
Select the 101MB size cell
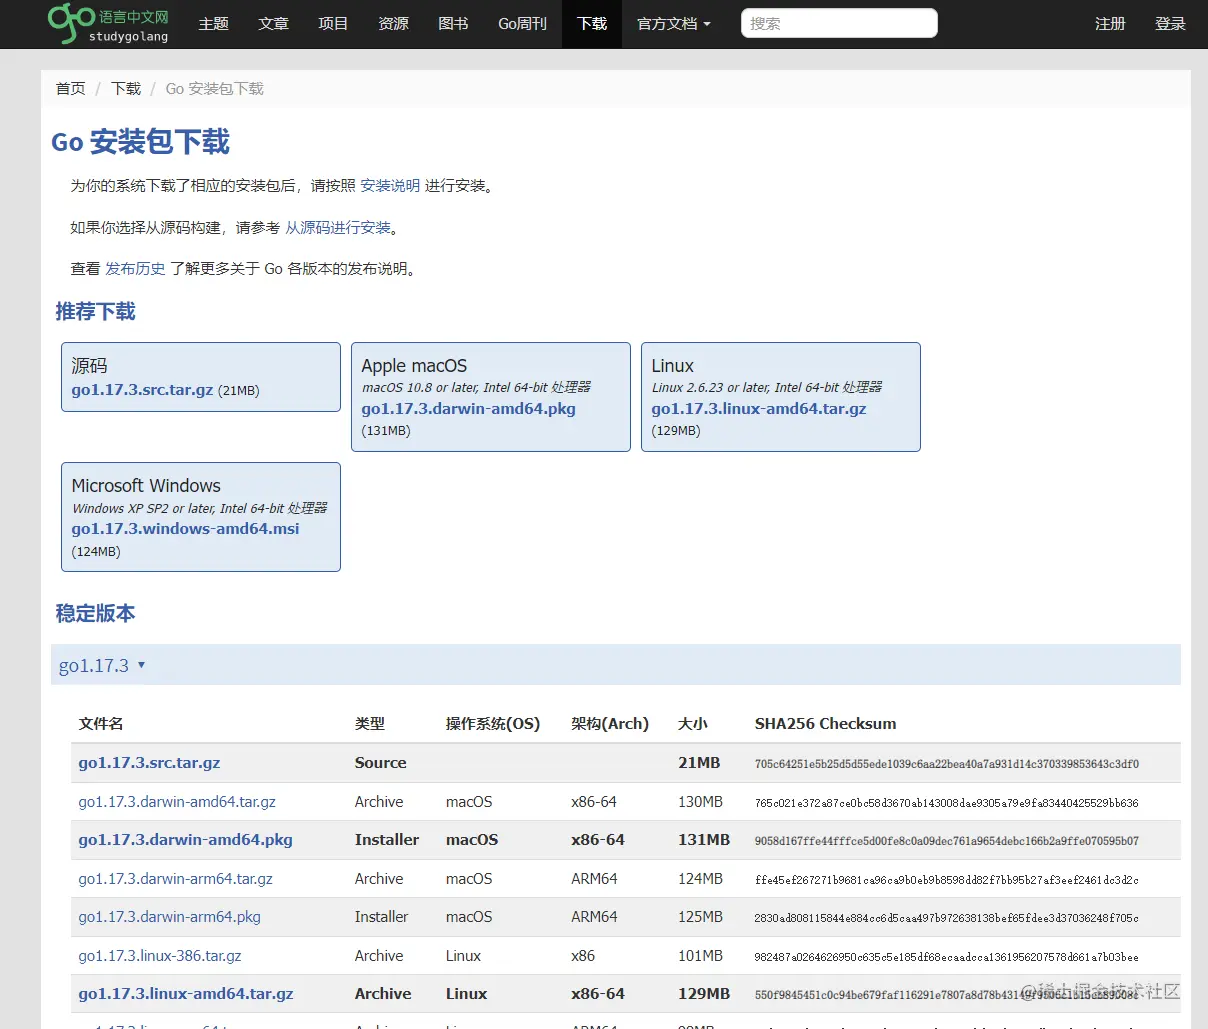(x=700, y=956)
